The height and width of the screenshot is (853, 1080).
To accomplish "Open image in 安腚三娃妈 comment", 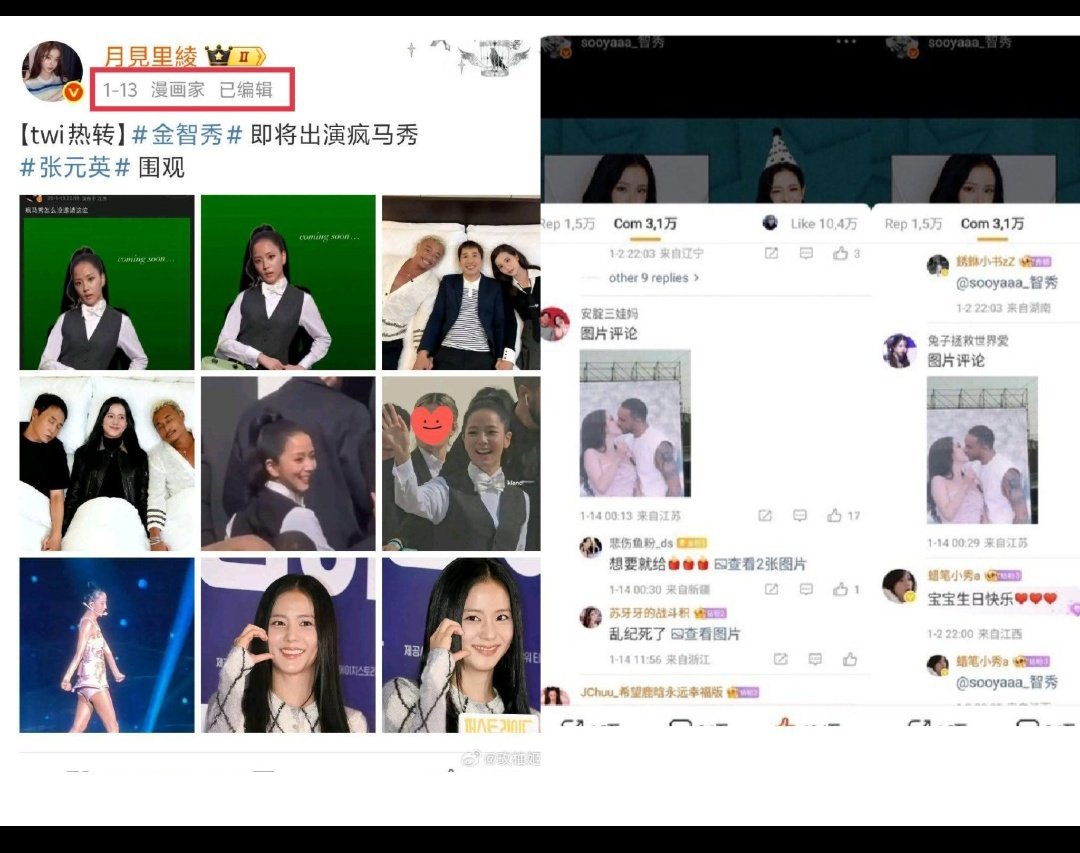I will pyautogui.click(x=635, y=423).
